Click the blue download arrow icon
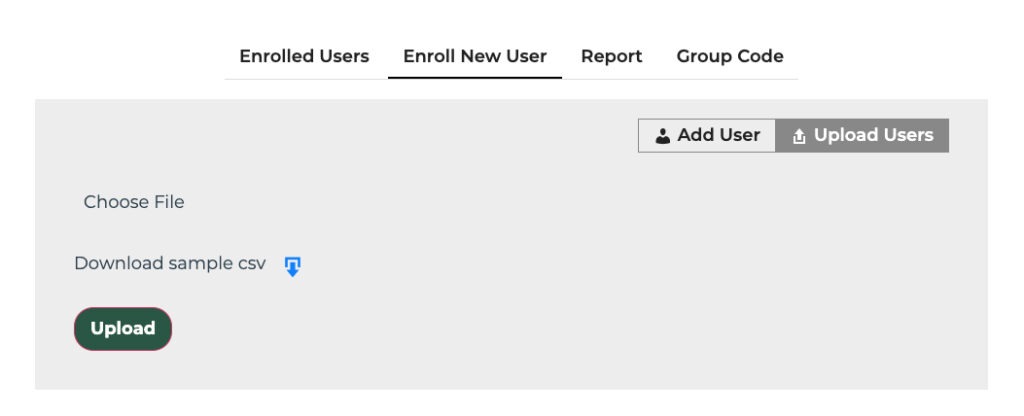1024x416 pixels. [x=293, y=266]
